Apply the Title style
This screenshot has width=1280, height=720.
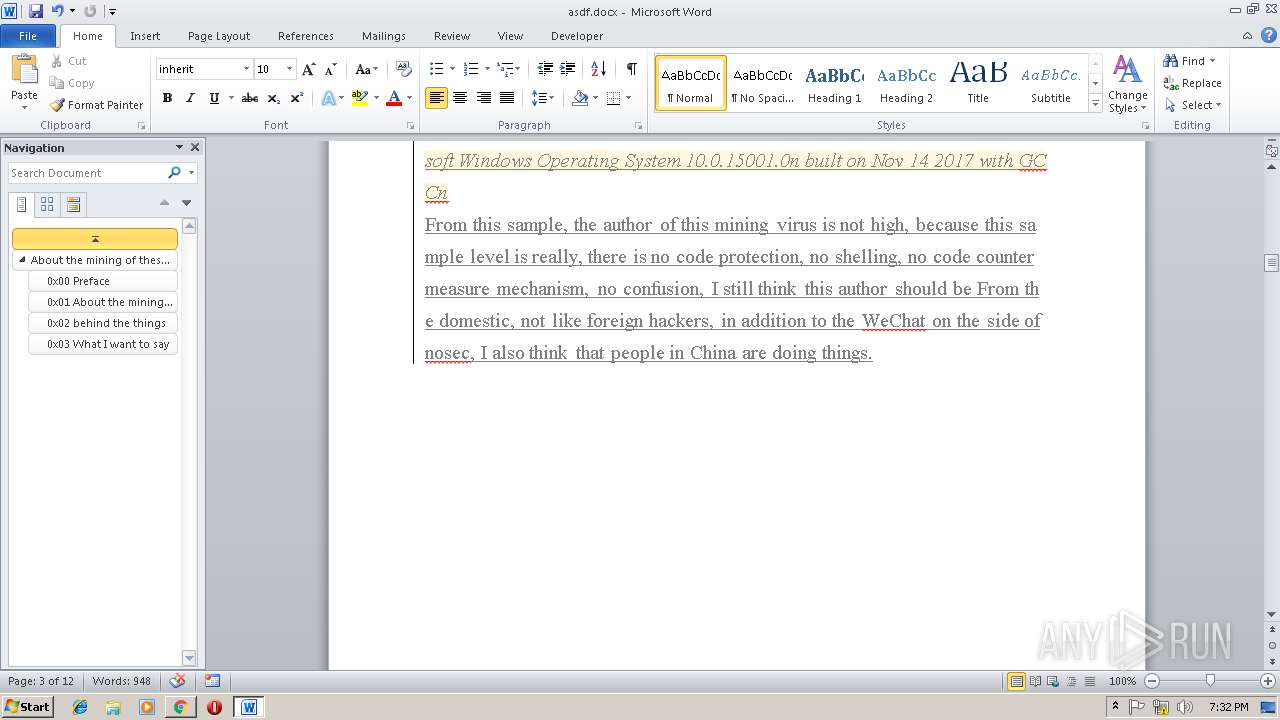point(978,83)
